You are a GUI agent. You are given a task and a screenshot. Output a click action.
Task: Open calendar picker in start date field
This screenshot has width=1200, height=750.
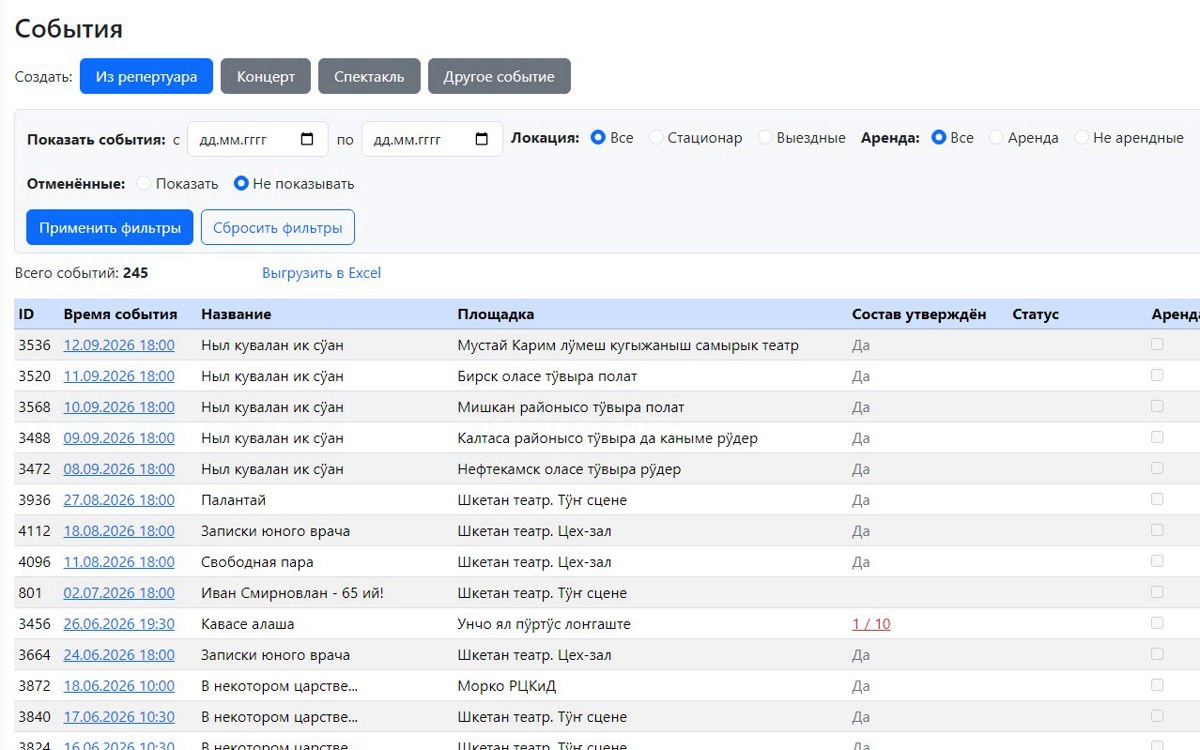point(308,139)
